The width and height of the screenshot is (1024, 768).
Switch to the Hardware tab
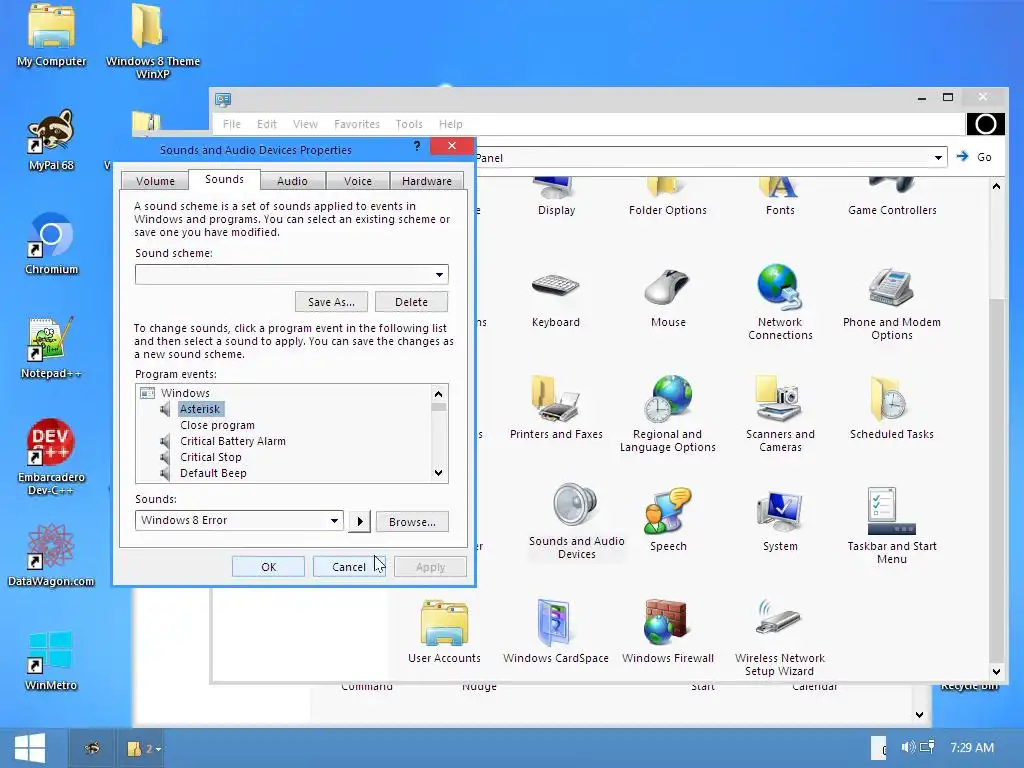(426, 181)
